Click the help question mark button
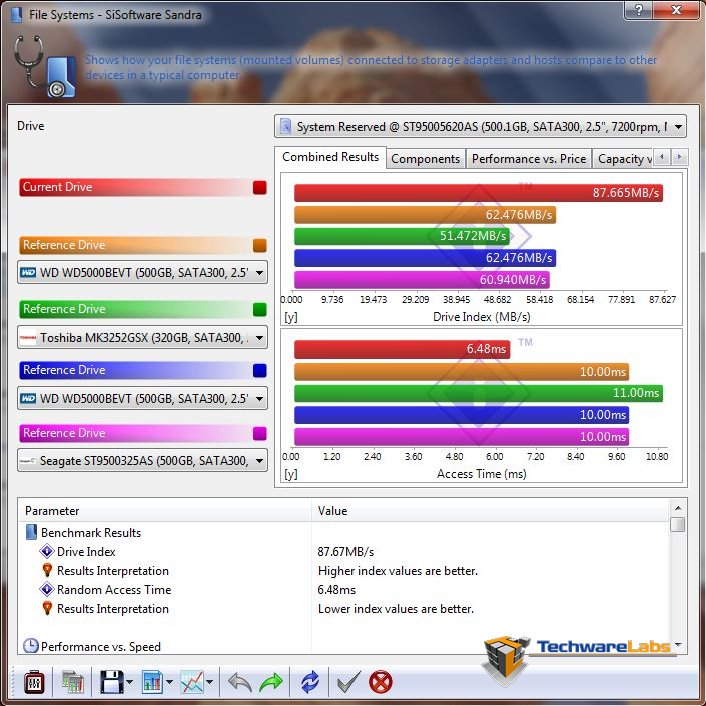The height and width of the screenshot is (706, 706). (x=638, y=9)
